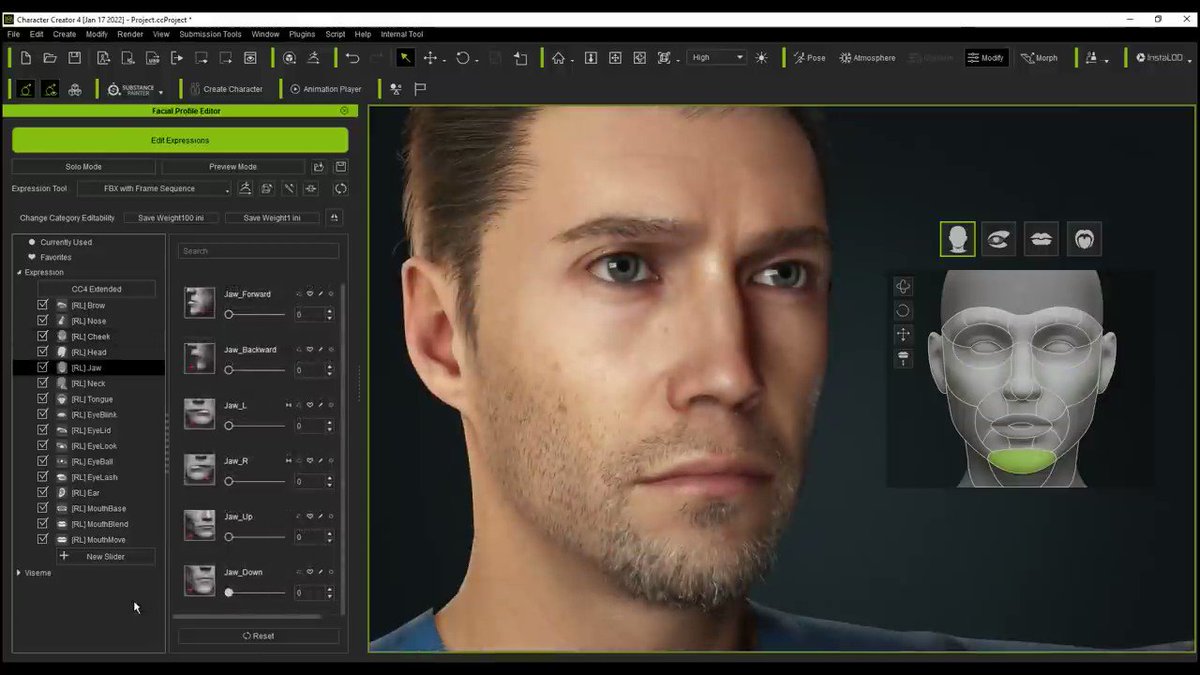Click the flag icon in second toolbar
1200x675 pixels.
coord(421,89)
